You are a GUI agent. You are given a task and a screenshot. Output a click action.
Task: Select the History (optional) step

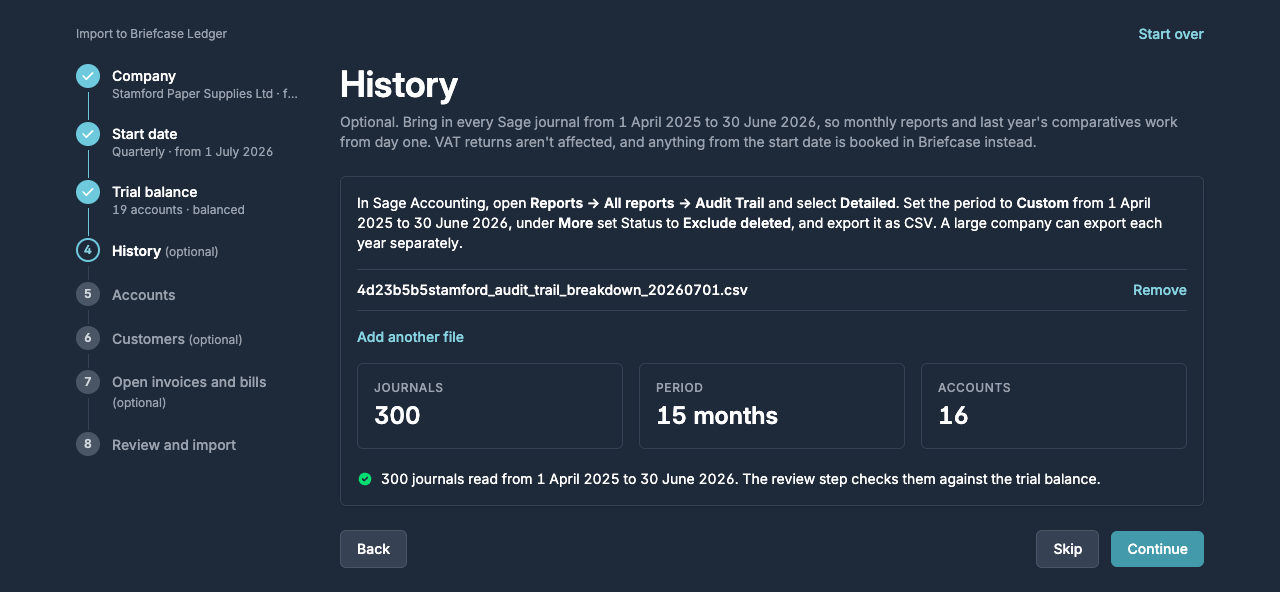point(187,251)
